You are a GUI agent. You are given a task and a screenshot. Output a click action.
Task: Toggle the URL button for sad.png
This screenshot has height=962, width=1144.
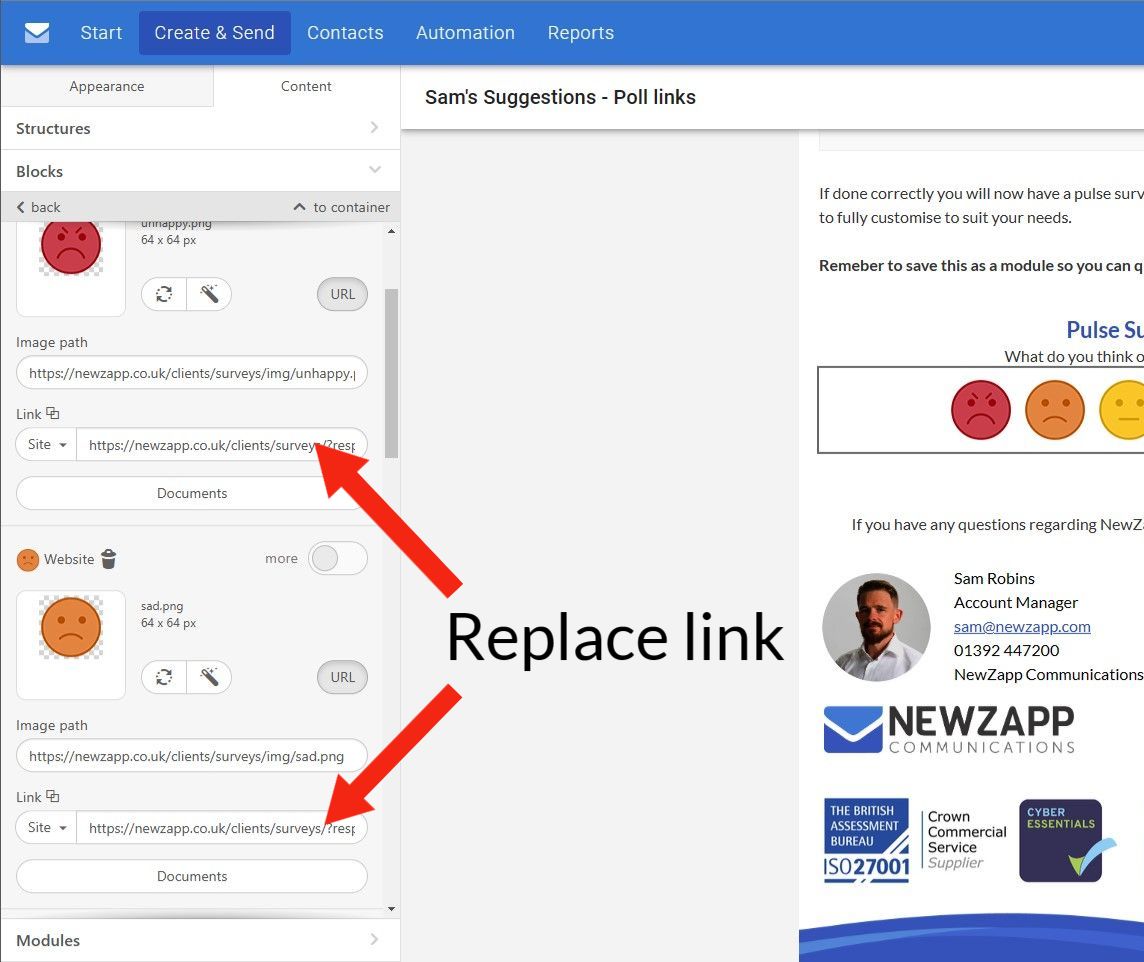click(x=342, y=677)
